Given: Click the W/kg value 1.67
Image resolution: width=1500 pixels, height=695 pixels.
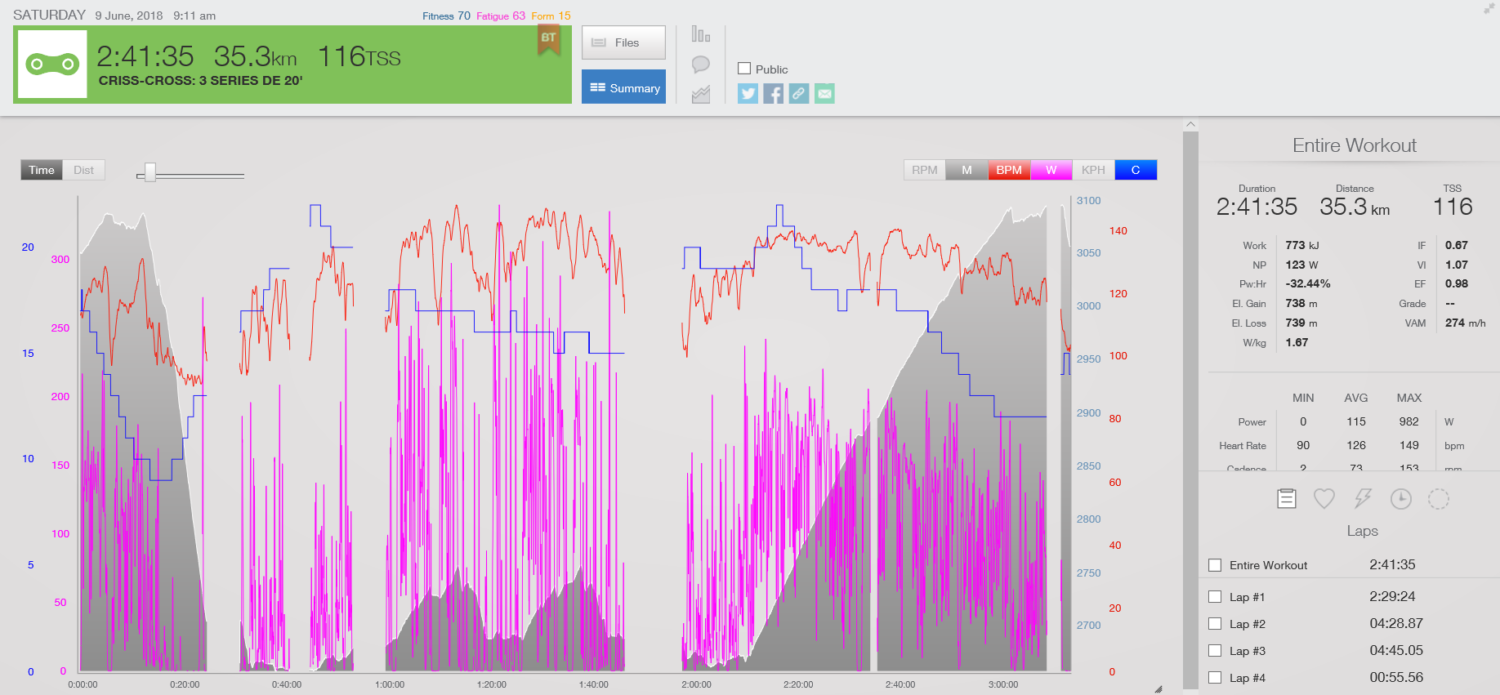Looking at the screenshot, I should click(1296, 343).
